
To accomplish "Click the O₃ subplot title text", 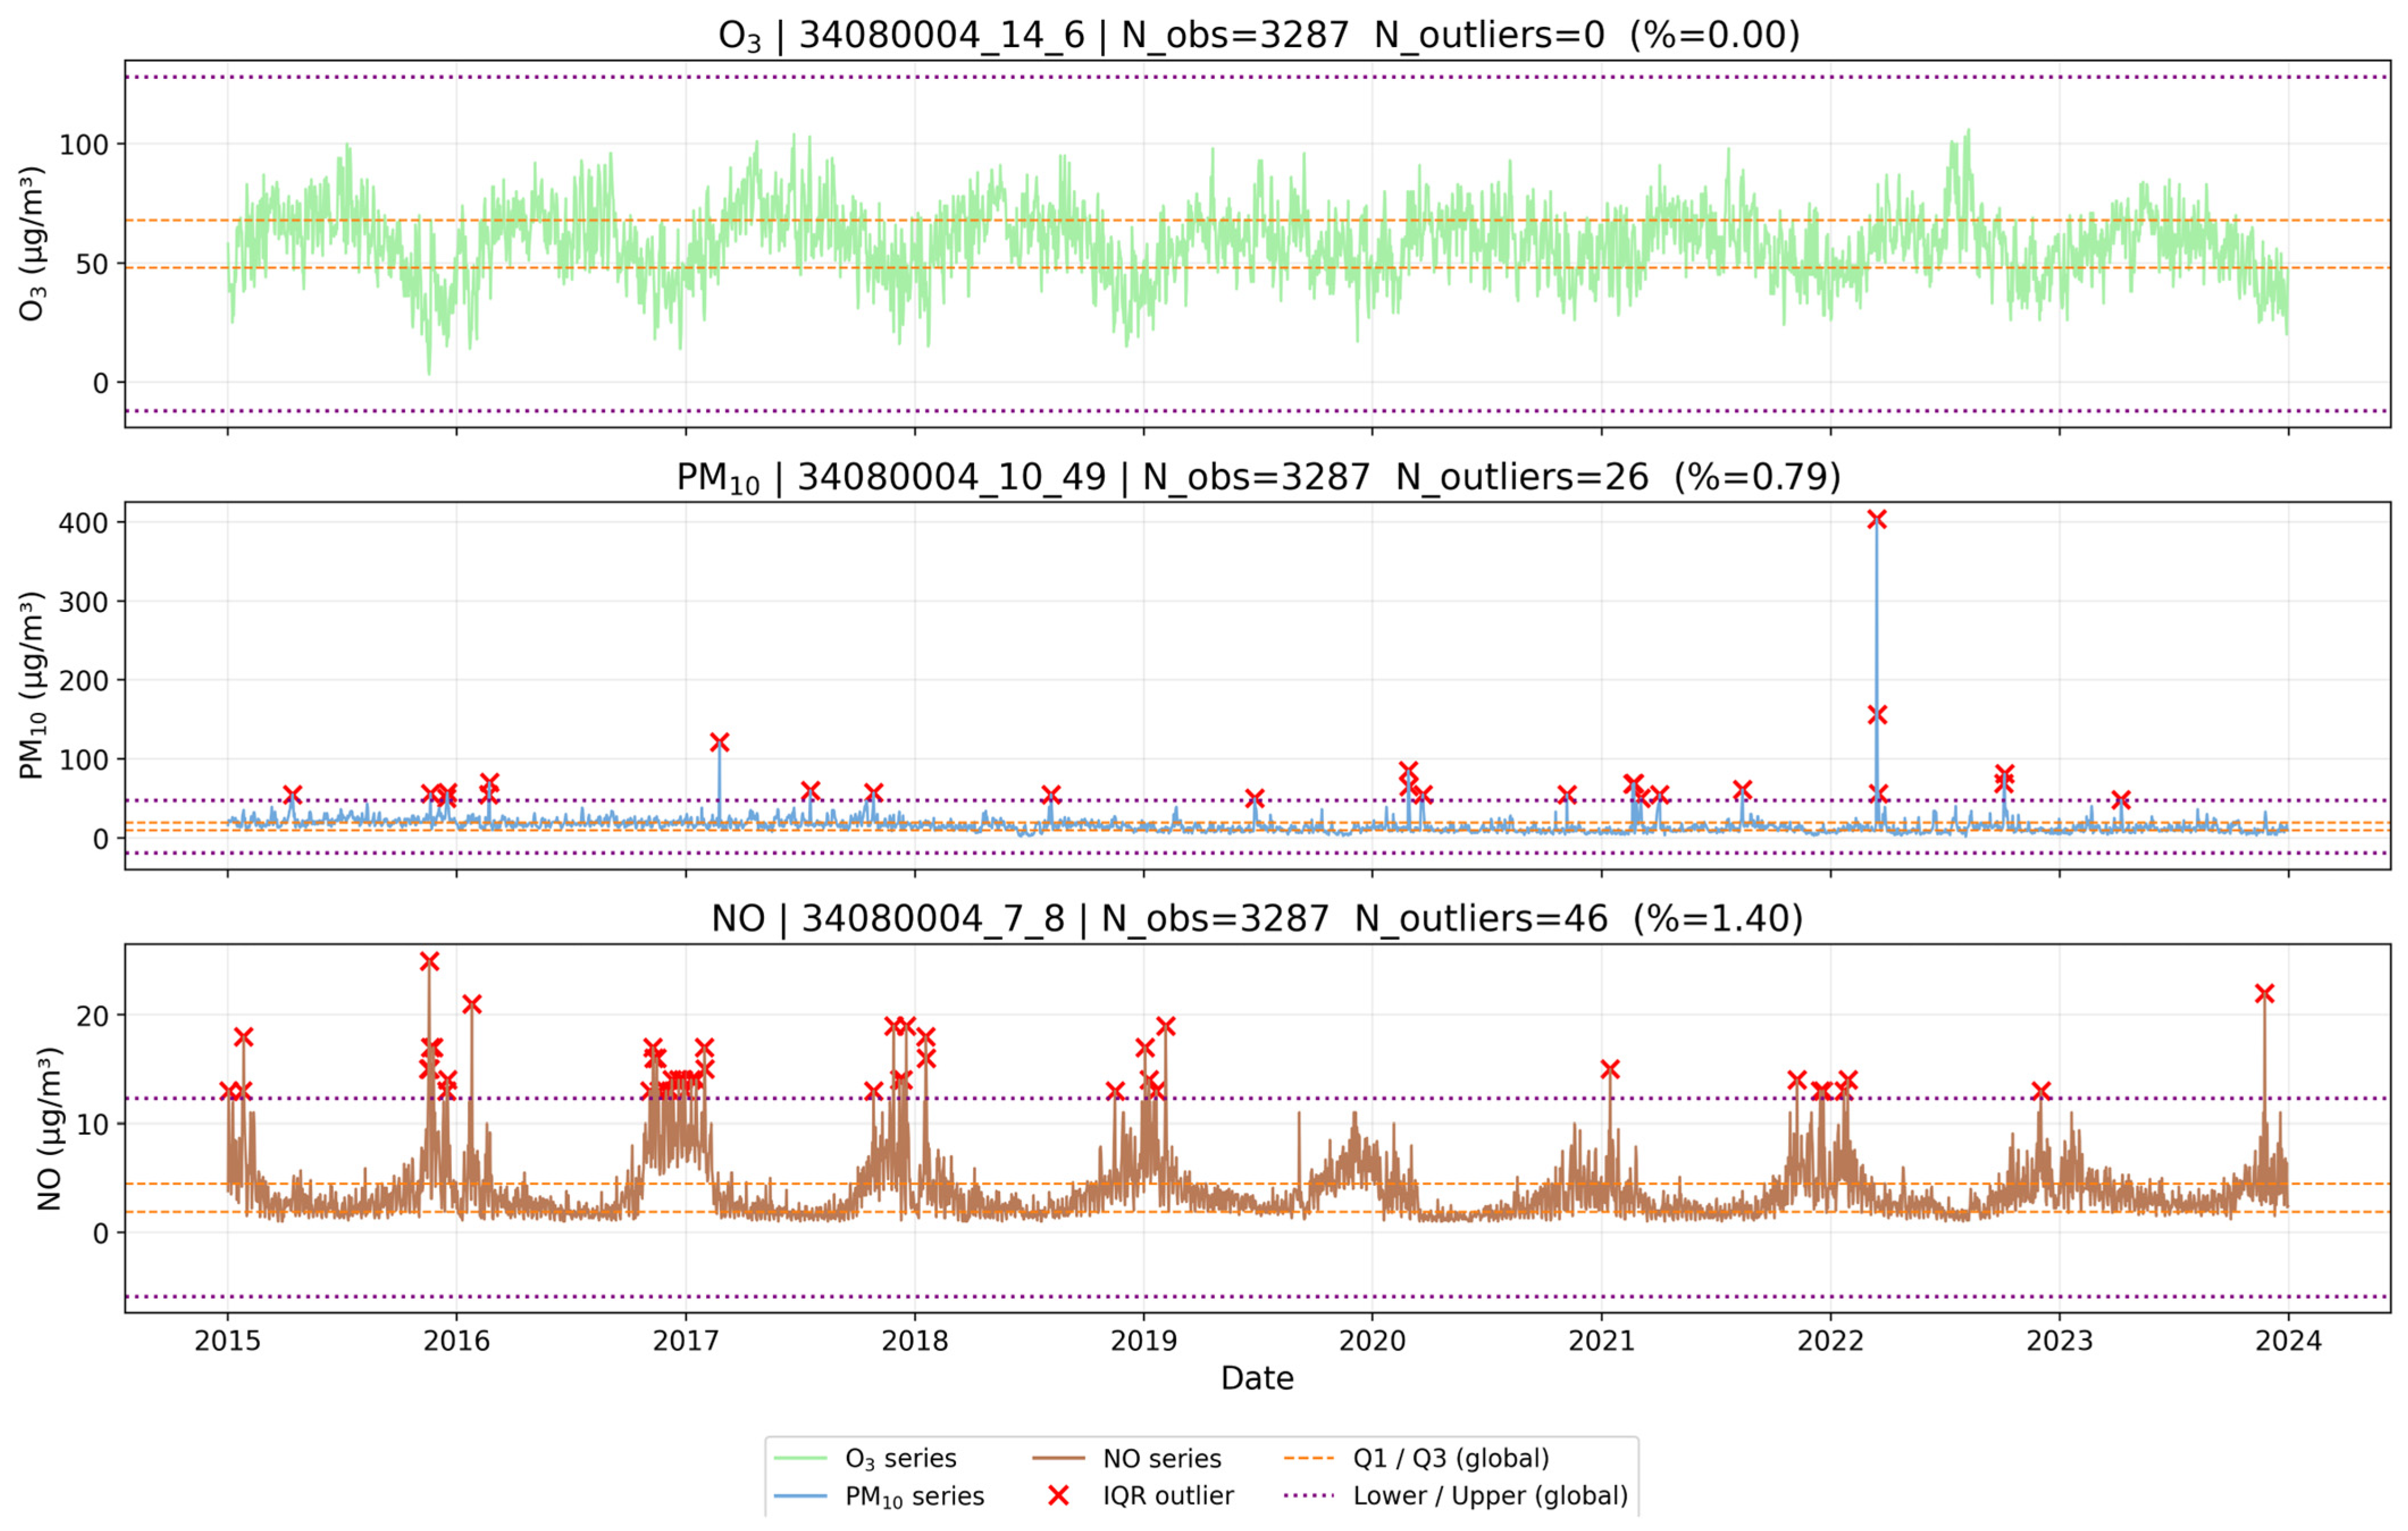I will (x=1258, y=36).
